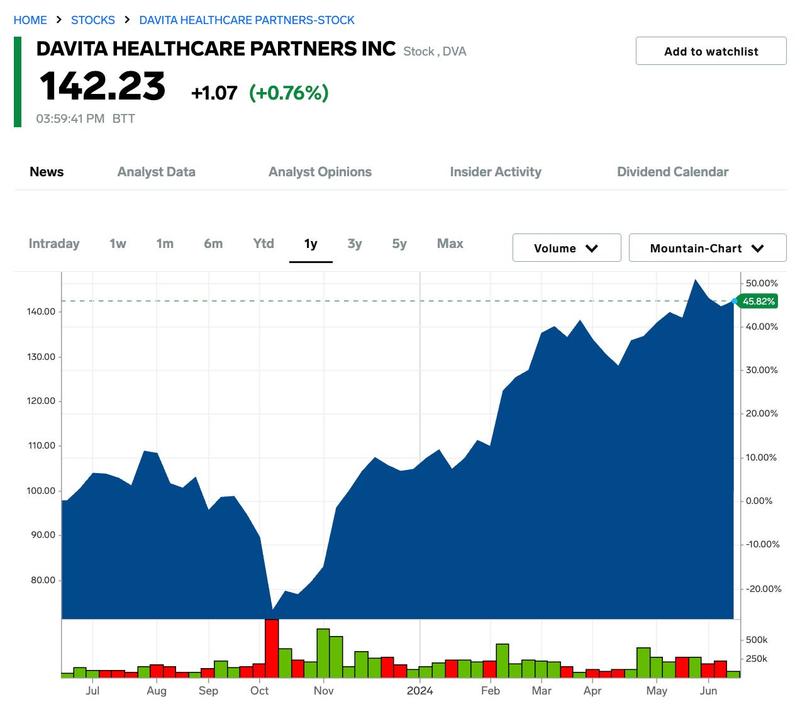Click the Add to watchlist button
The image size is (800, 706).
point(711,51)
